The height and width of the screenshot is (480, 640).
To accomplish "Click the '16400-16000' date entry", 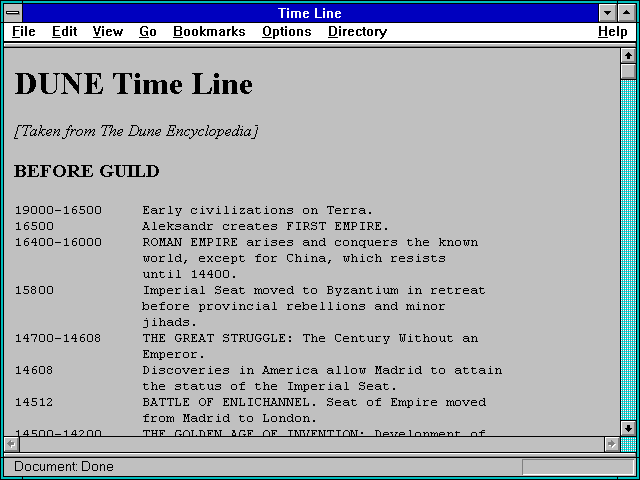I will pos(58,242).
